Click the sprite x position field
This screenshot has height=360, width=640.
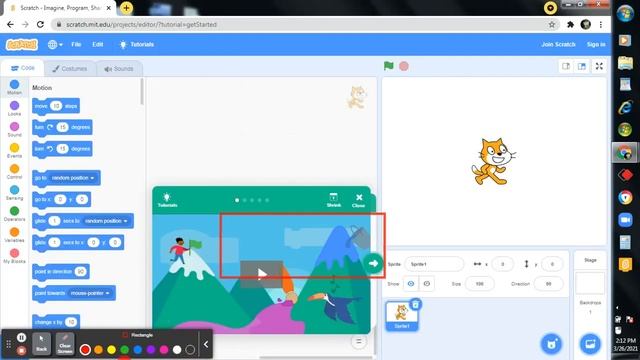coord(502,264)
